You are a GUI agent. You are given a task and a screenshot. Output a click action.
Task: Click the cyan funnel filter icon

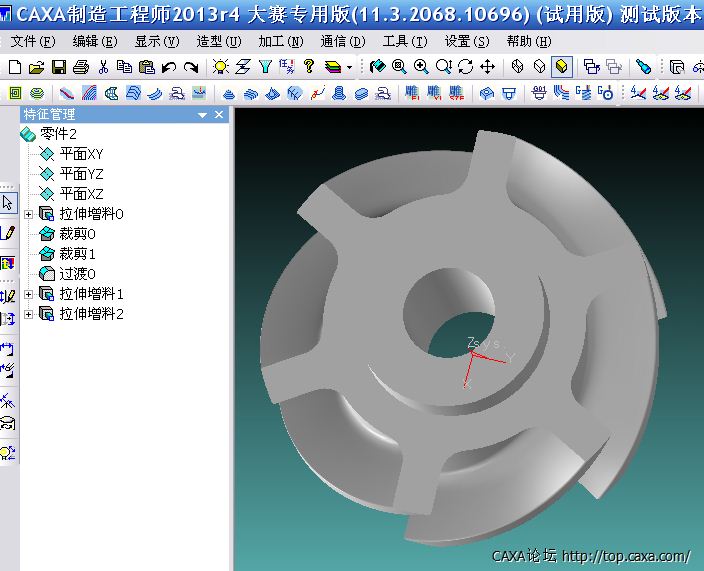265,67
